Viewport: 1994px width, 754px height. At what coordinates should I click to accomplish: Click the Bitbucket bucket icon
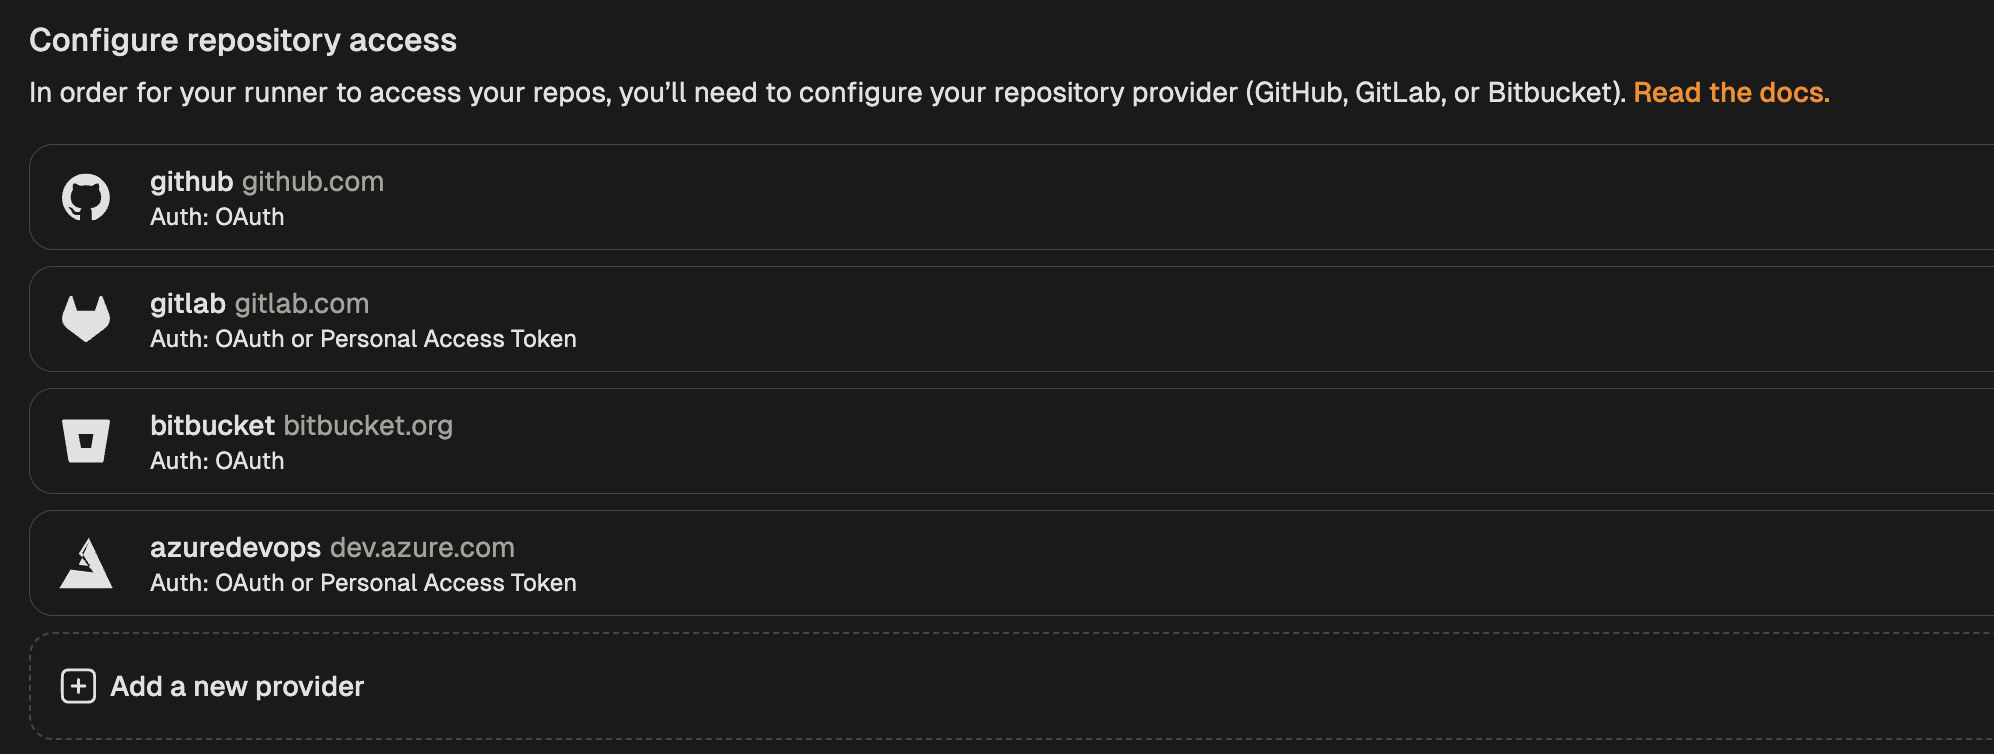click(x=86, y=441)
